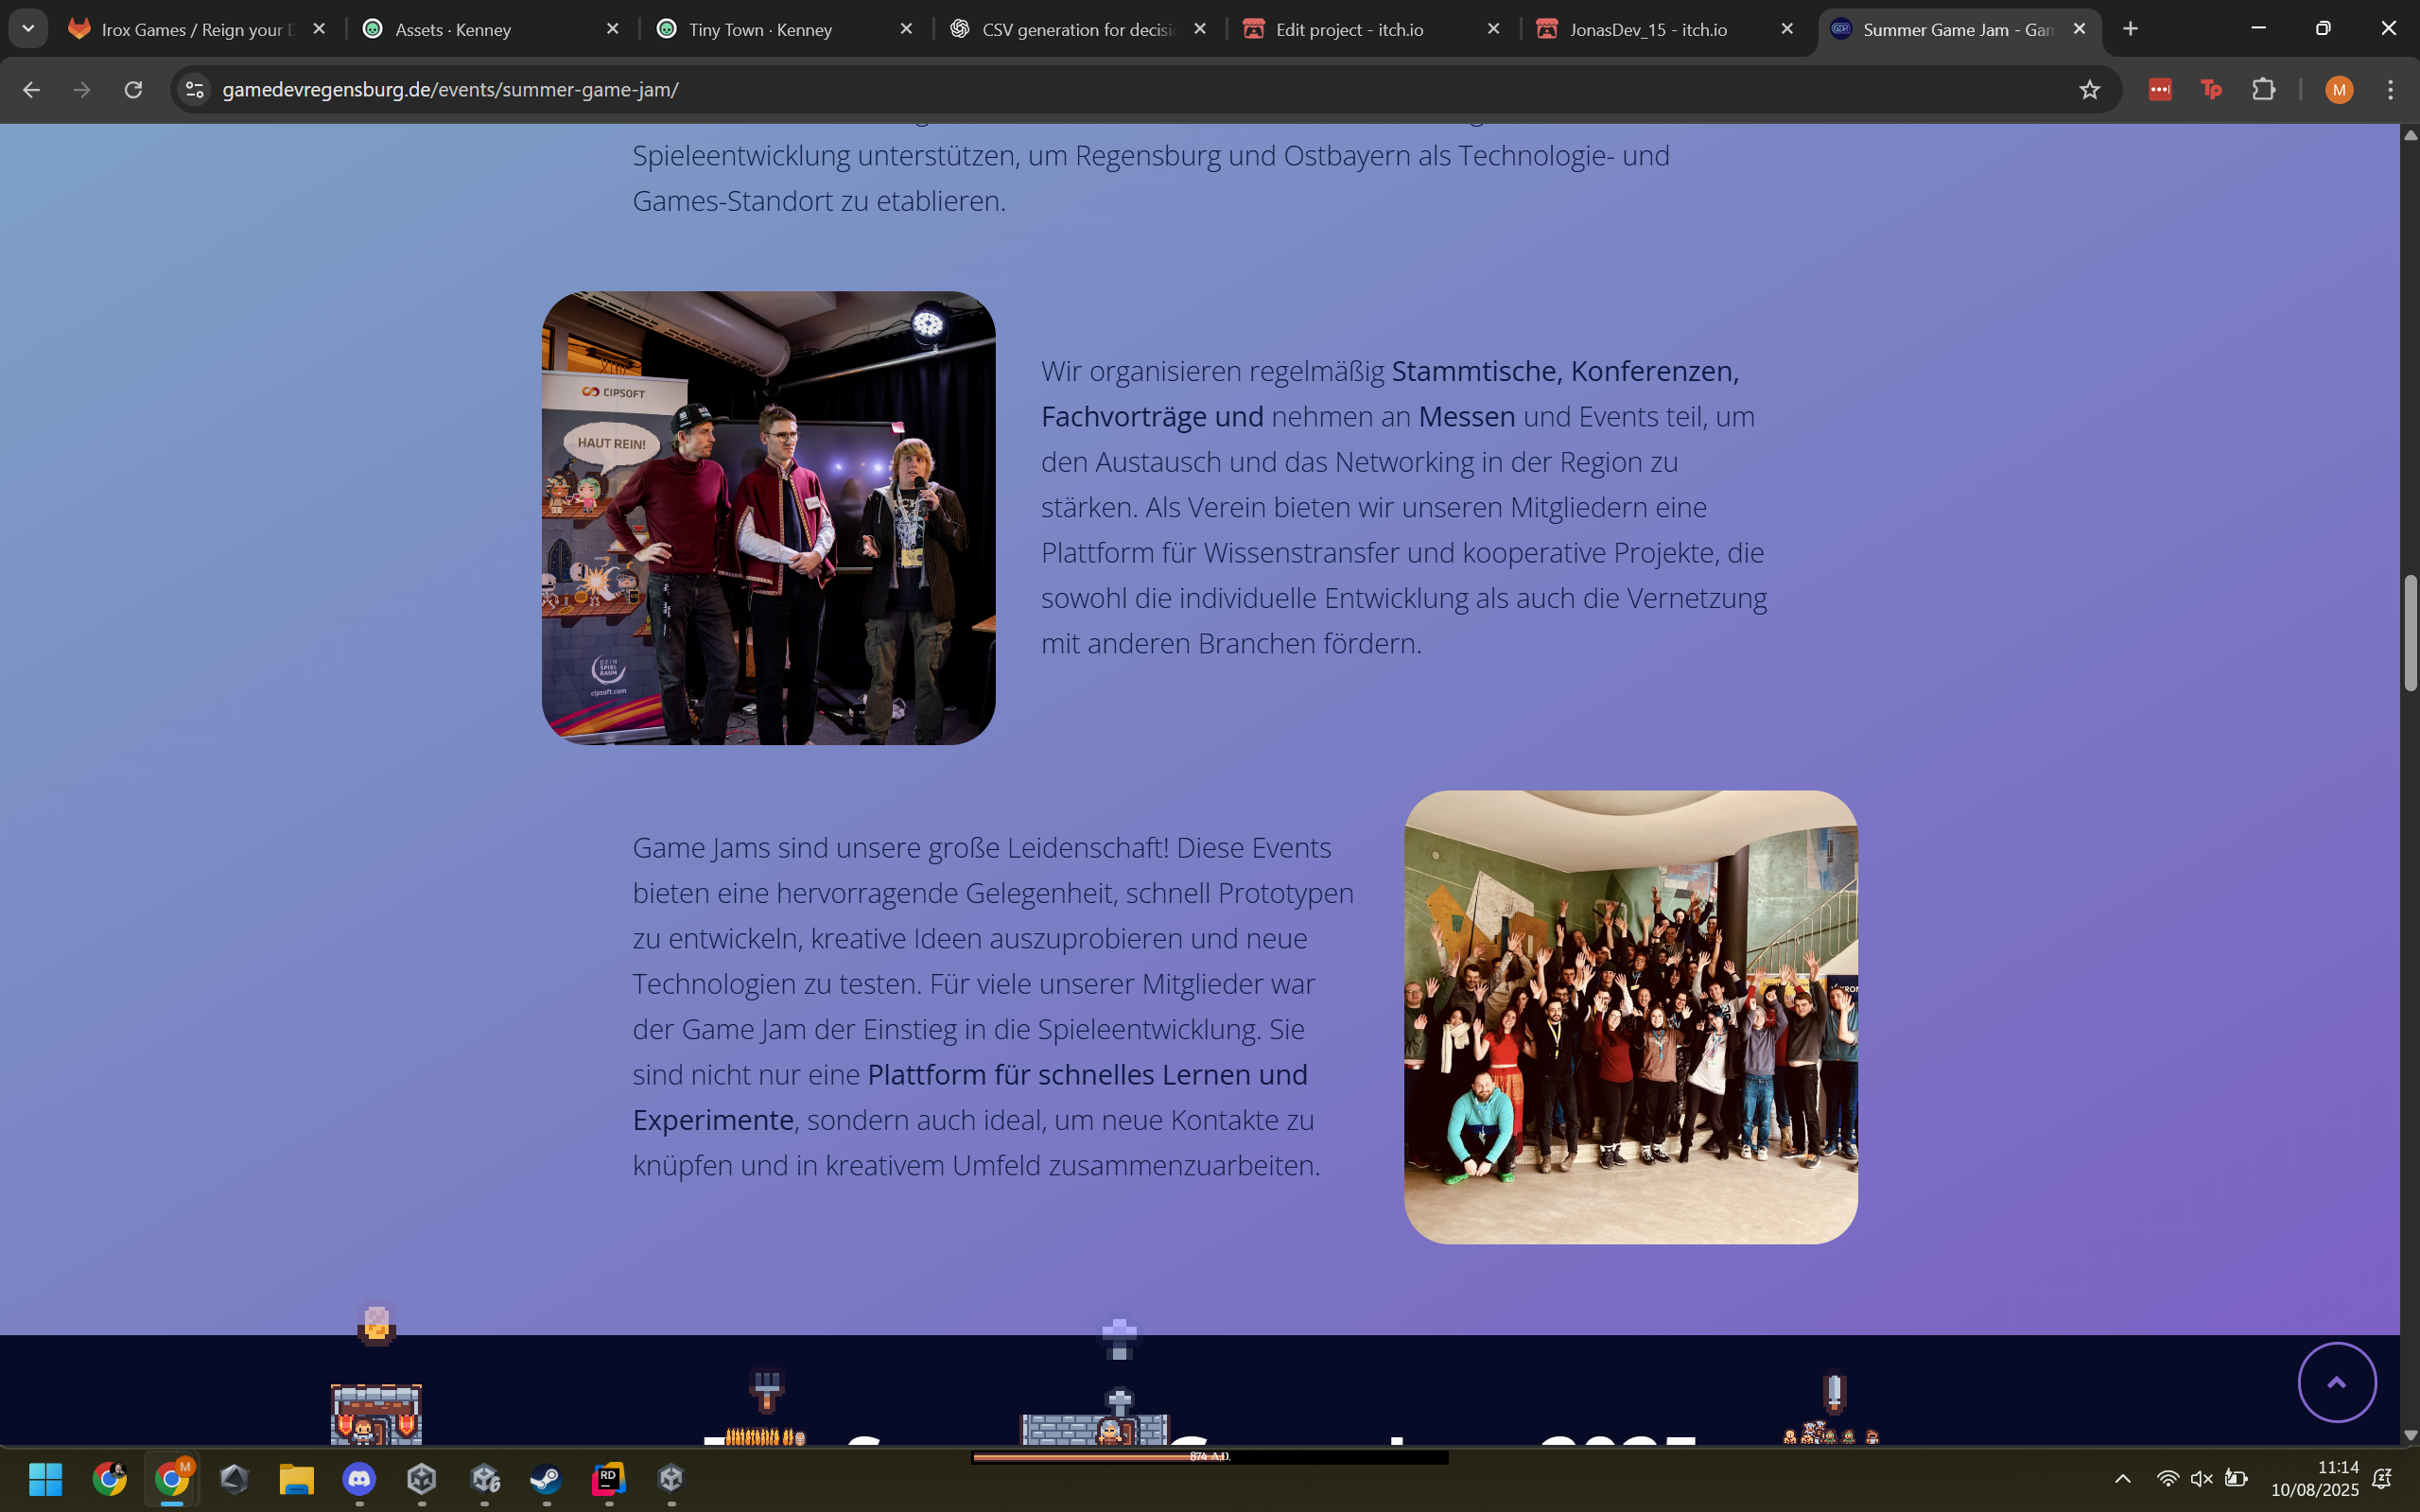Click the page vertical scrollbar thumb
This screenshot has width=2420, height=1512.
click(2410, 632)
